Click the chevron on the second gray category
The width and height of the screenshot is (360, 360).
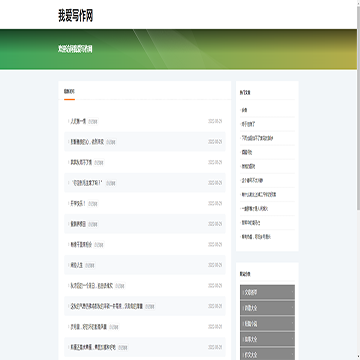292,308
